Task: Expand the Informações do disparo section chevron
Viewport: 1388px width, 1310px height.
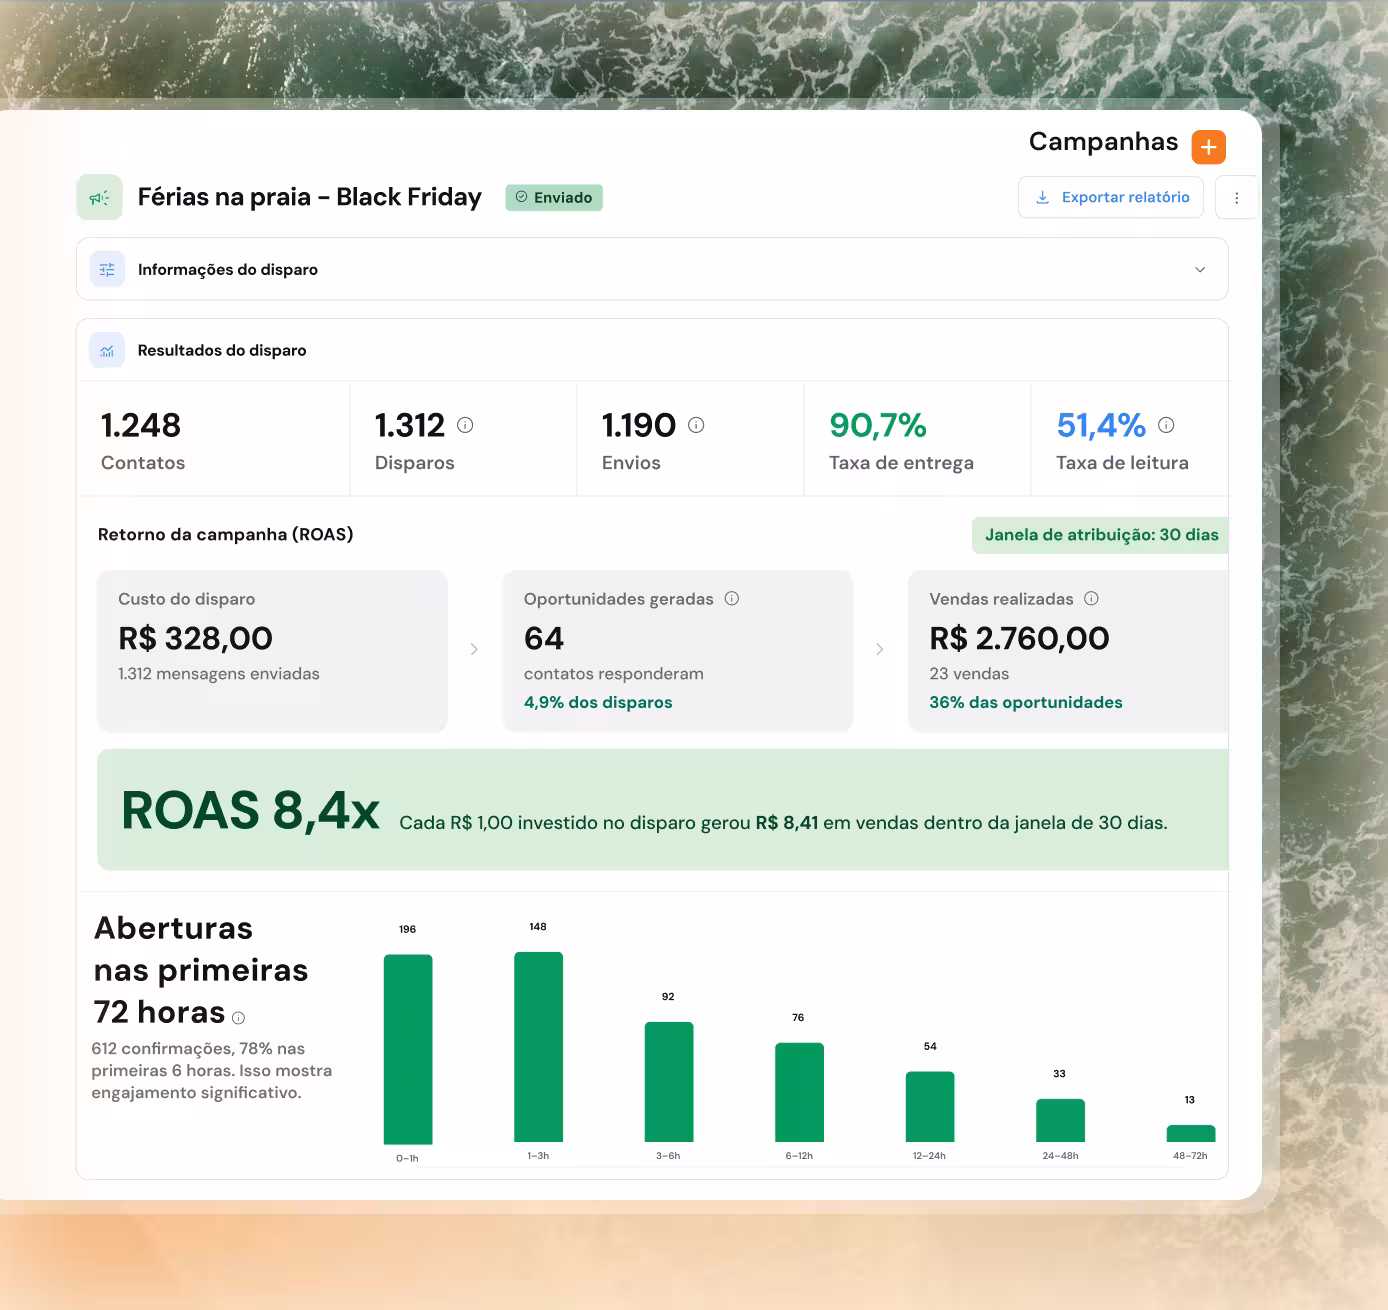Action: pos(1200,270)
